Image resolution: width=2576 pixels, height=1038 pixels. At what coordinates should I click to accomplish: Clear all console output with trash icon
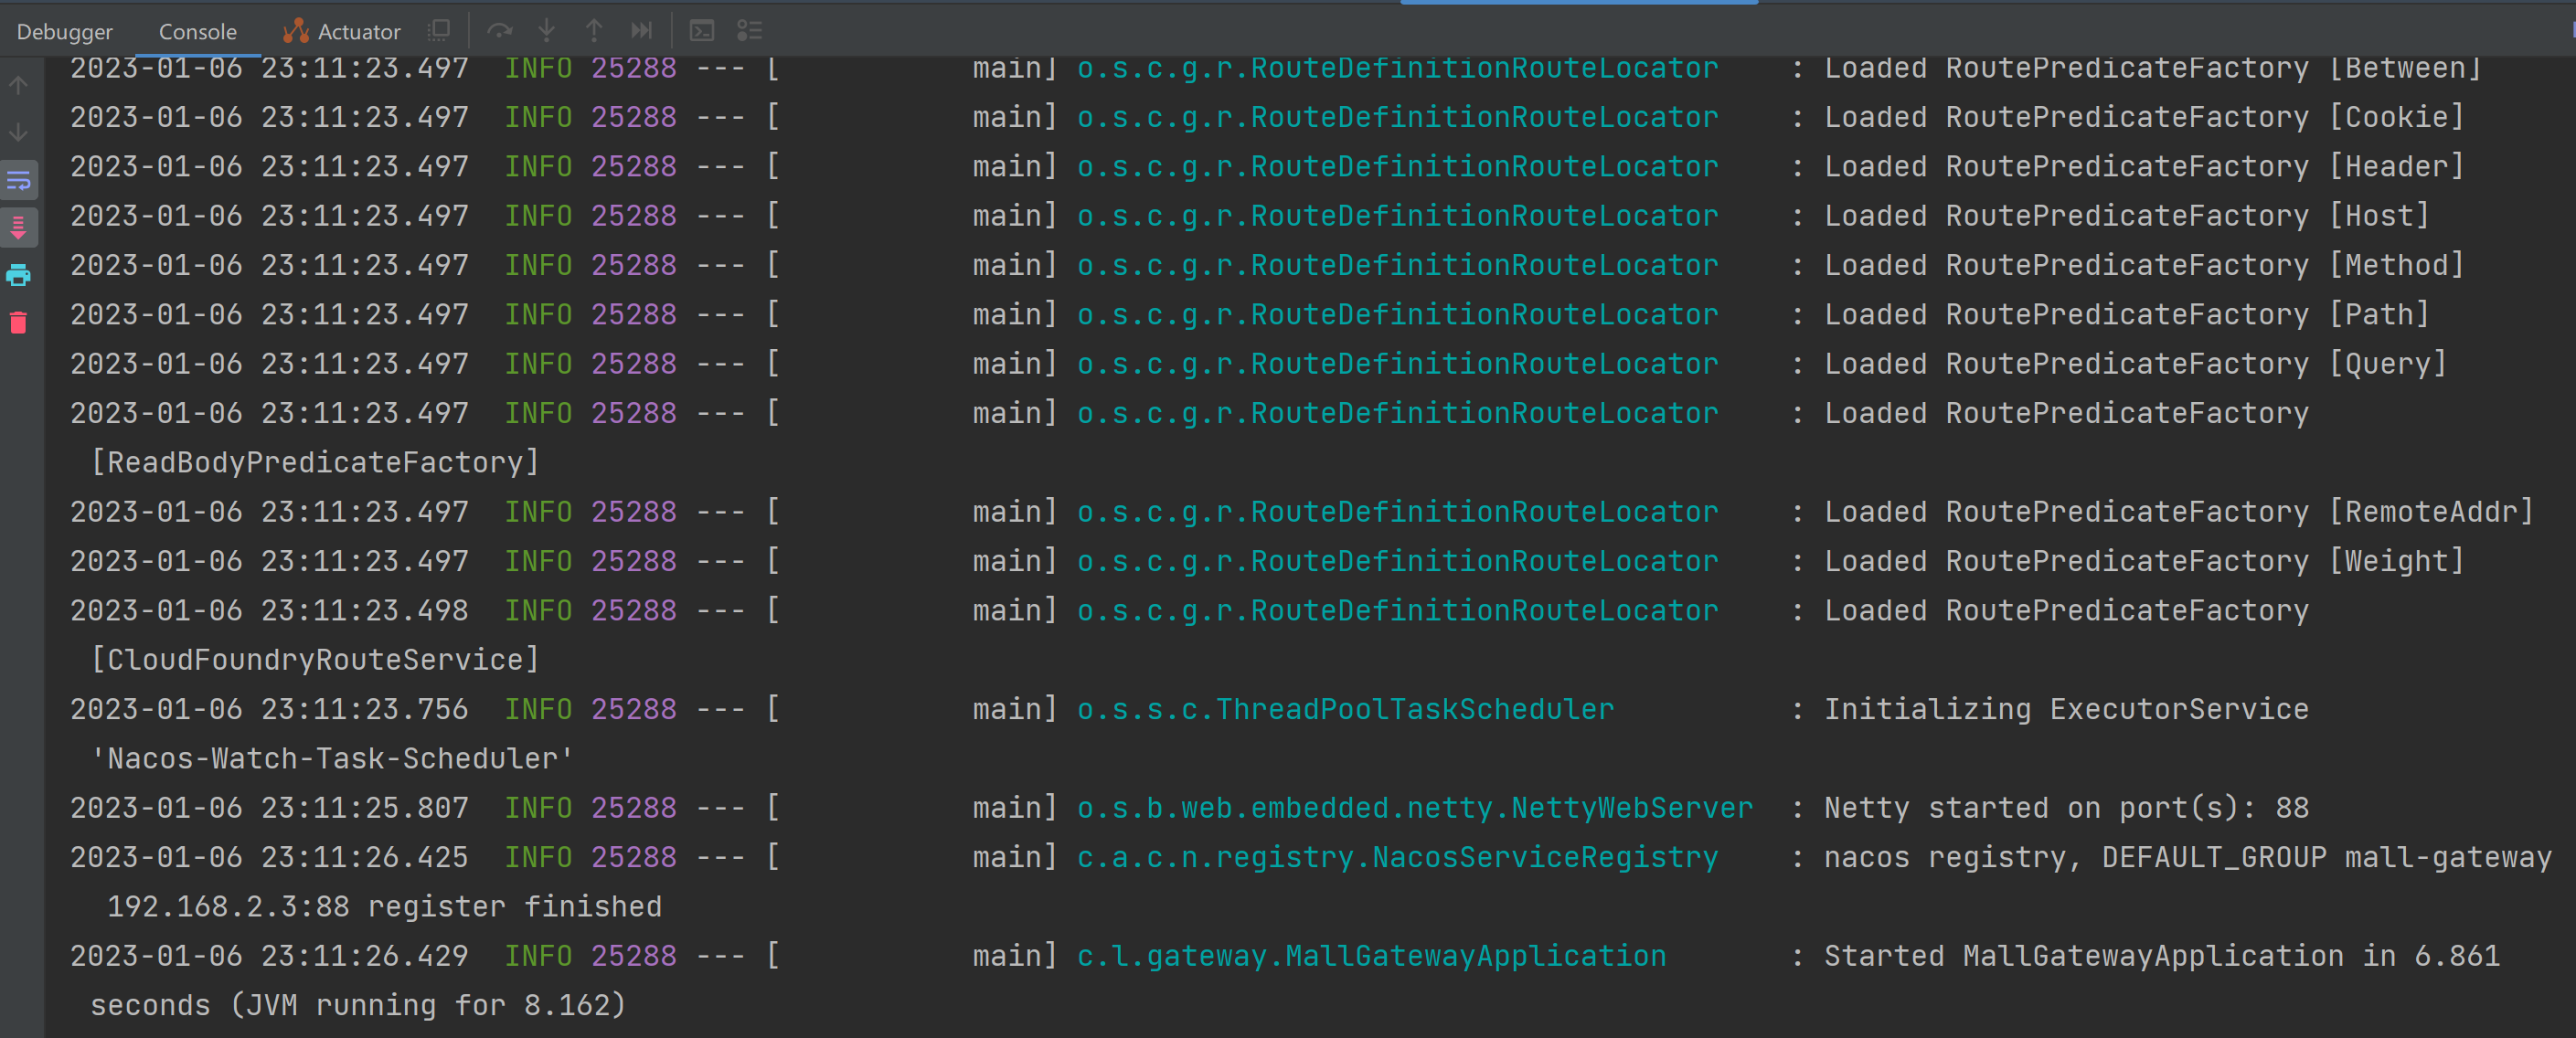click(x=19, y=323)
